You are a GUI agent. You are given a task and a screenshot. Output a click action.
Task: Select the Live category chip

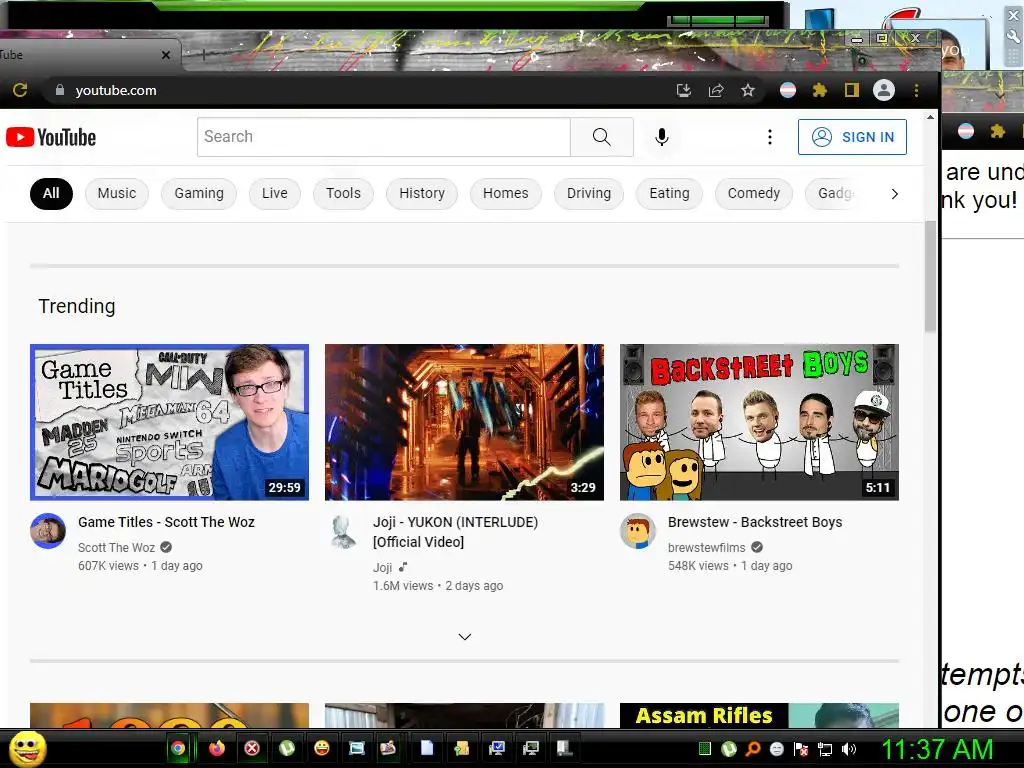pos(275,193)
